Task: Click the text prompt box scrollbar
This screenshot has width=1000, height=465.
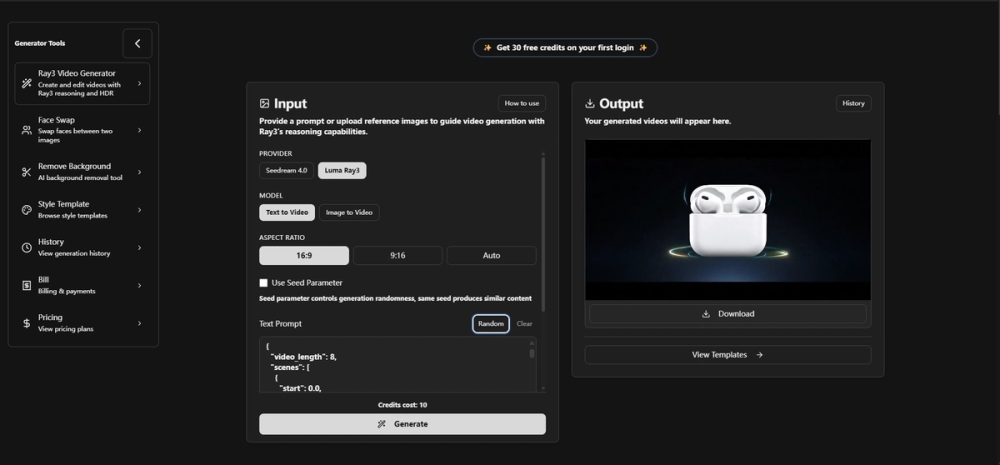Action: click(x=532, y=351)
